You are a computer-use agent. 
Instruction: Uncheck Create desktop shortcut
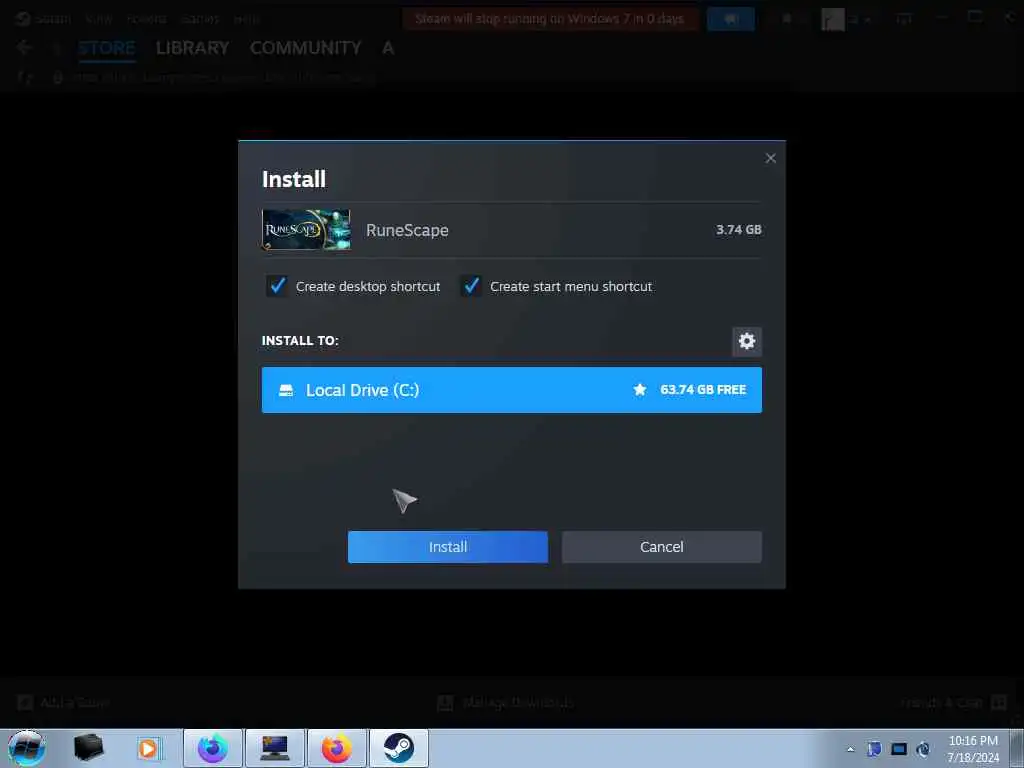pyautogui.click(x=277, y=285)
